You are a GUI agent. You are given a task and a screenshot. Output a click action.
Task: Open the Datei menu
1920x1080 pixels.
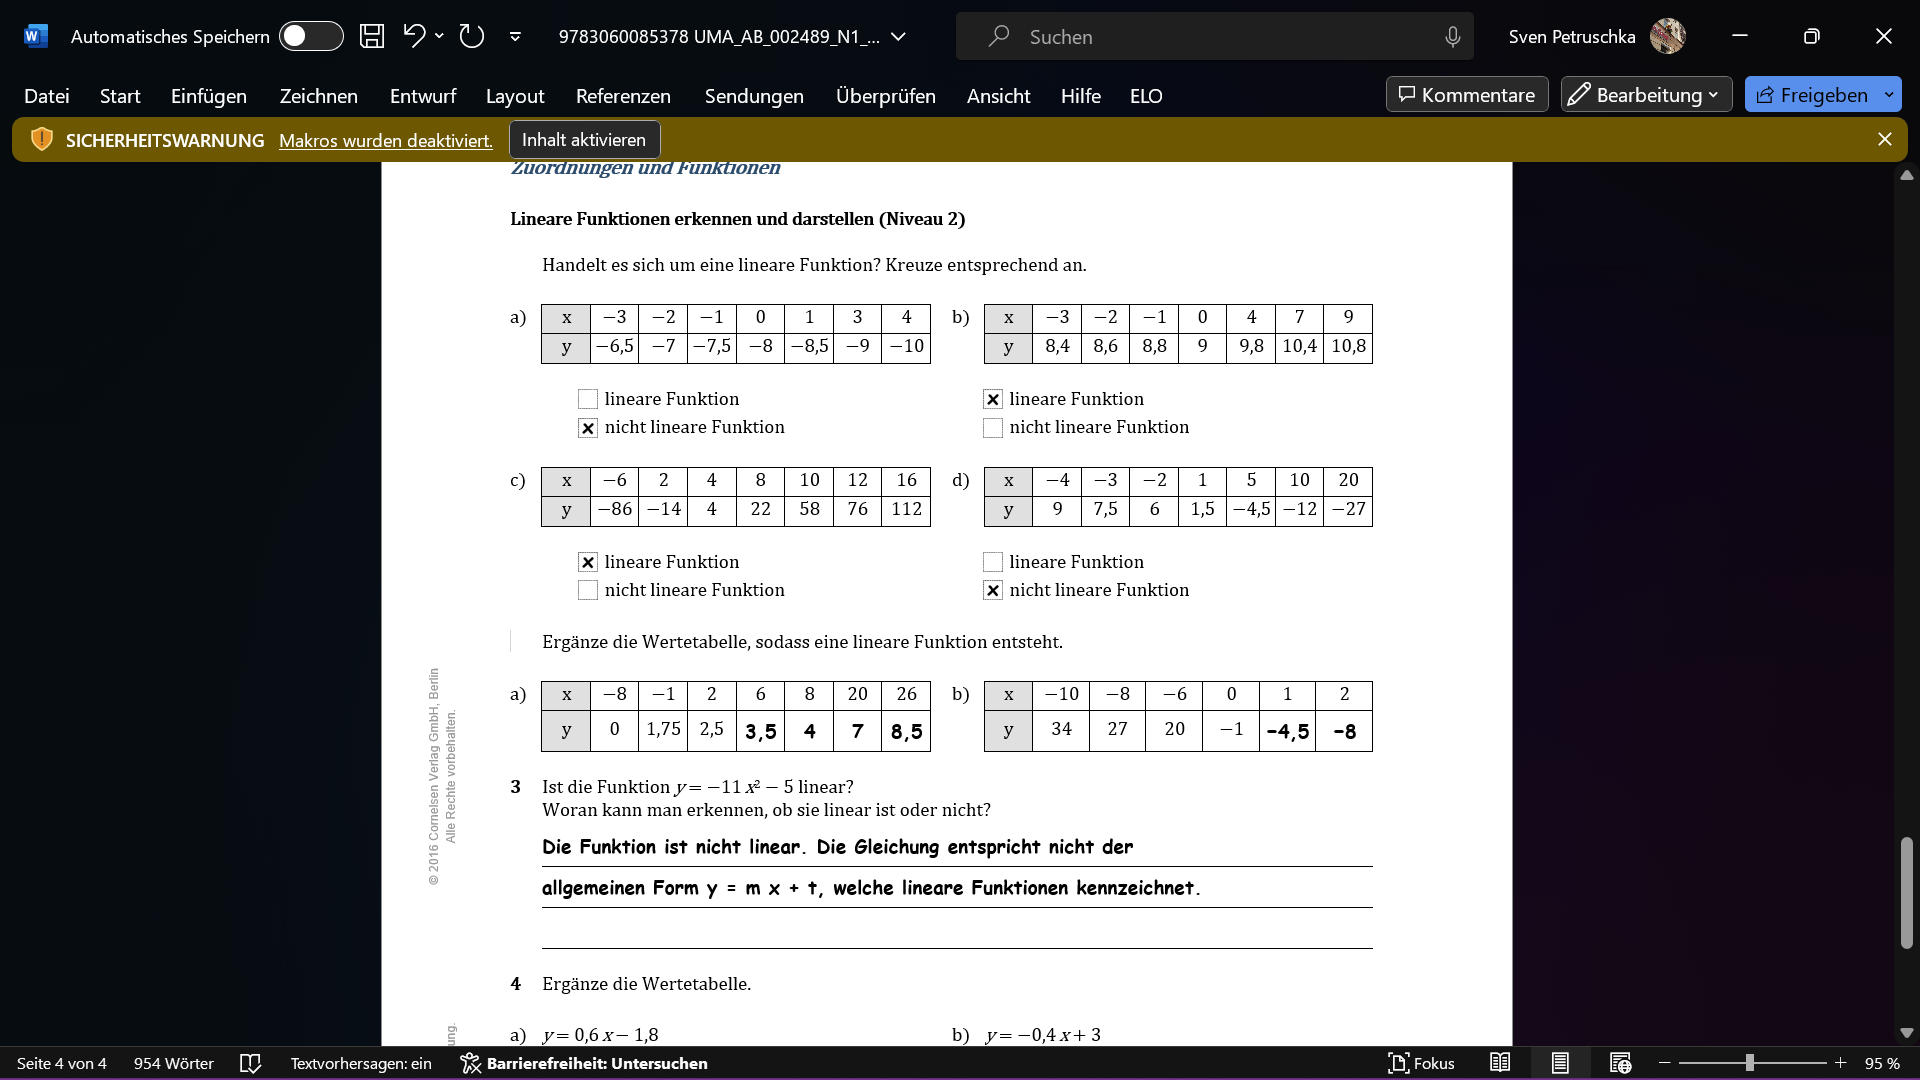point(47,96)
